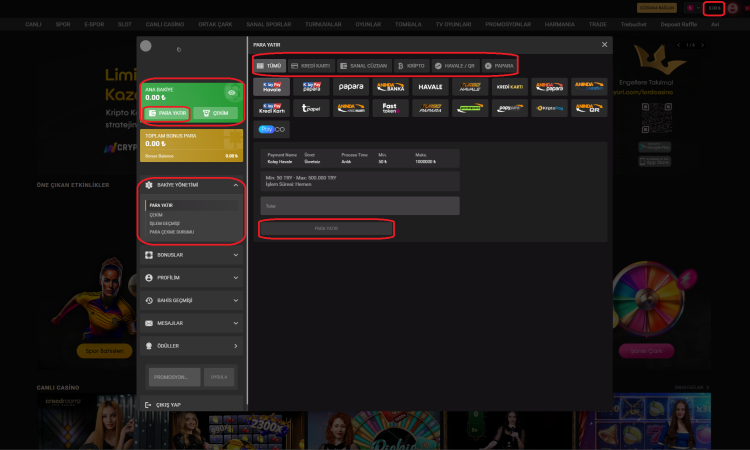Open the App Store badge
This screenshot has height=450, width=750.
coord(655,162)
